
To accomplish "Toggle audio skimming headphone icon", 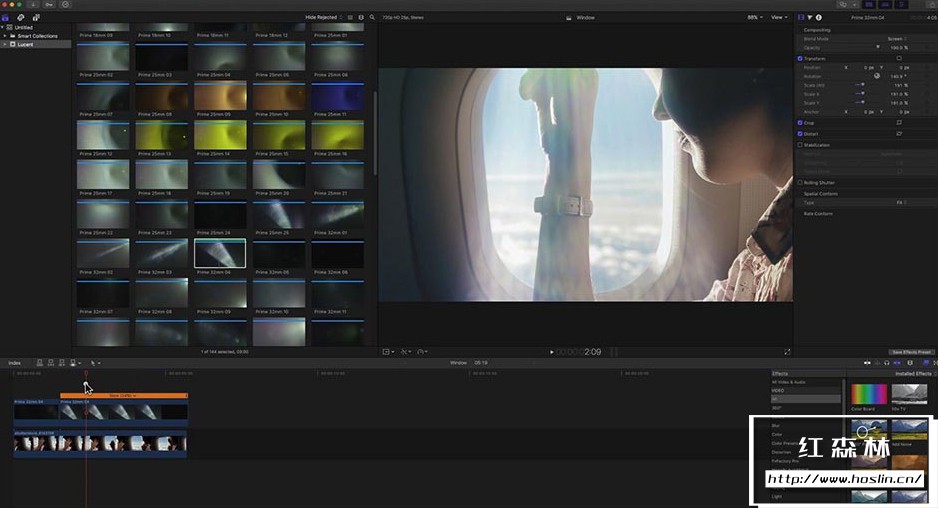I will pyautogui.click(x=887, y=363).
